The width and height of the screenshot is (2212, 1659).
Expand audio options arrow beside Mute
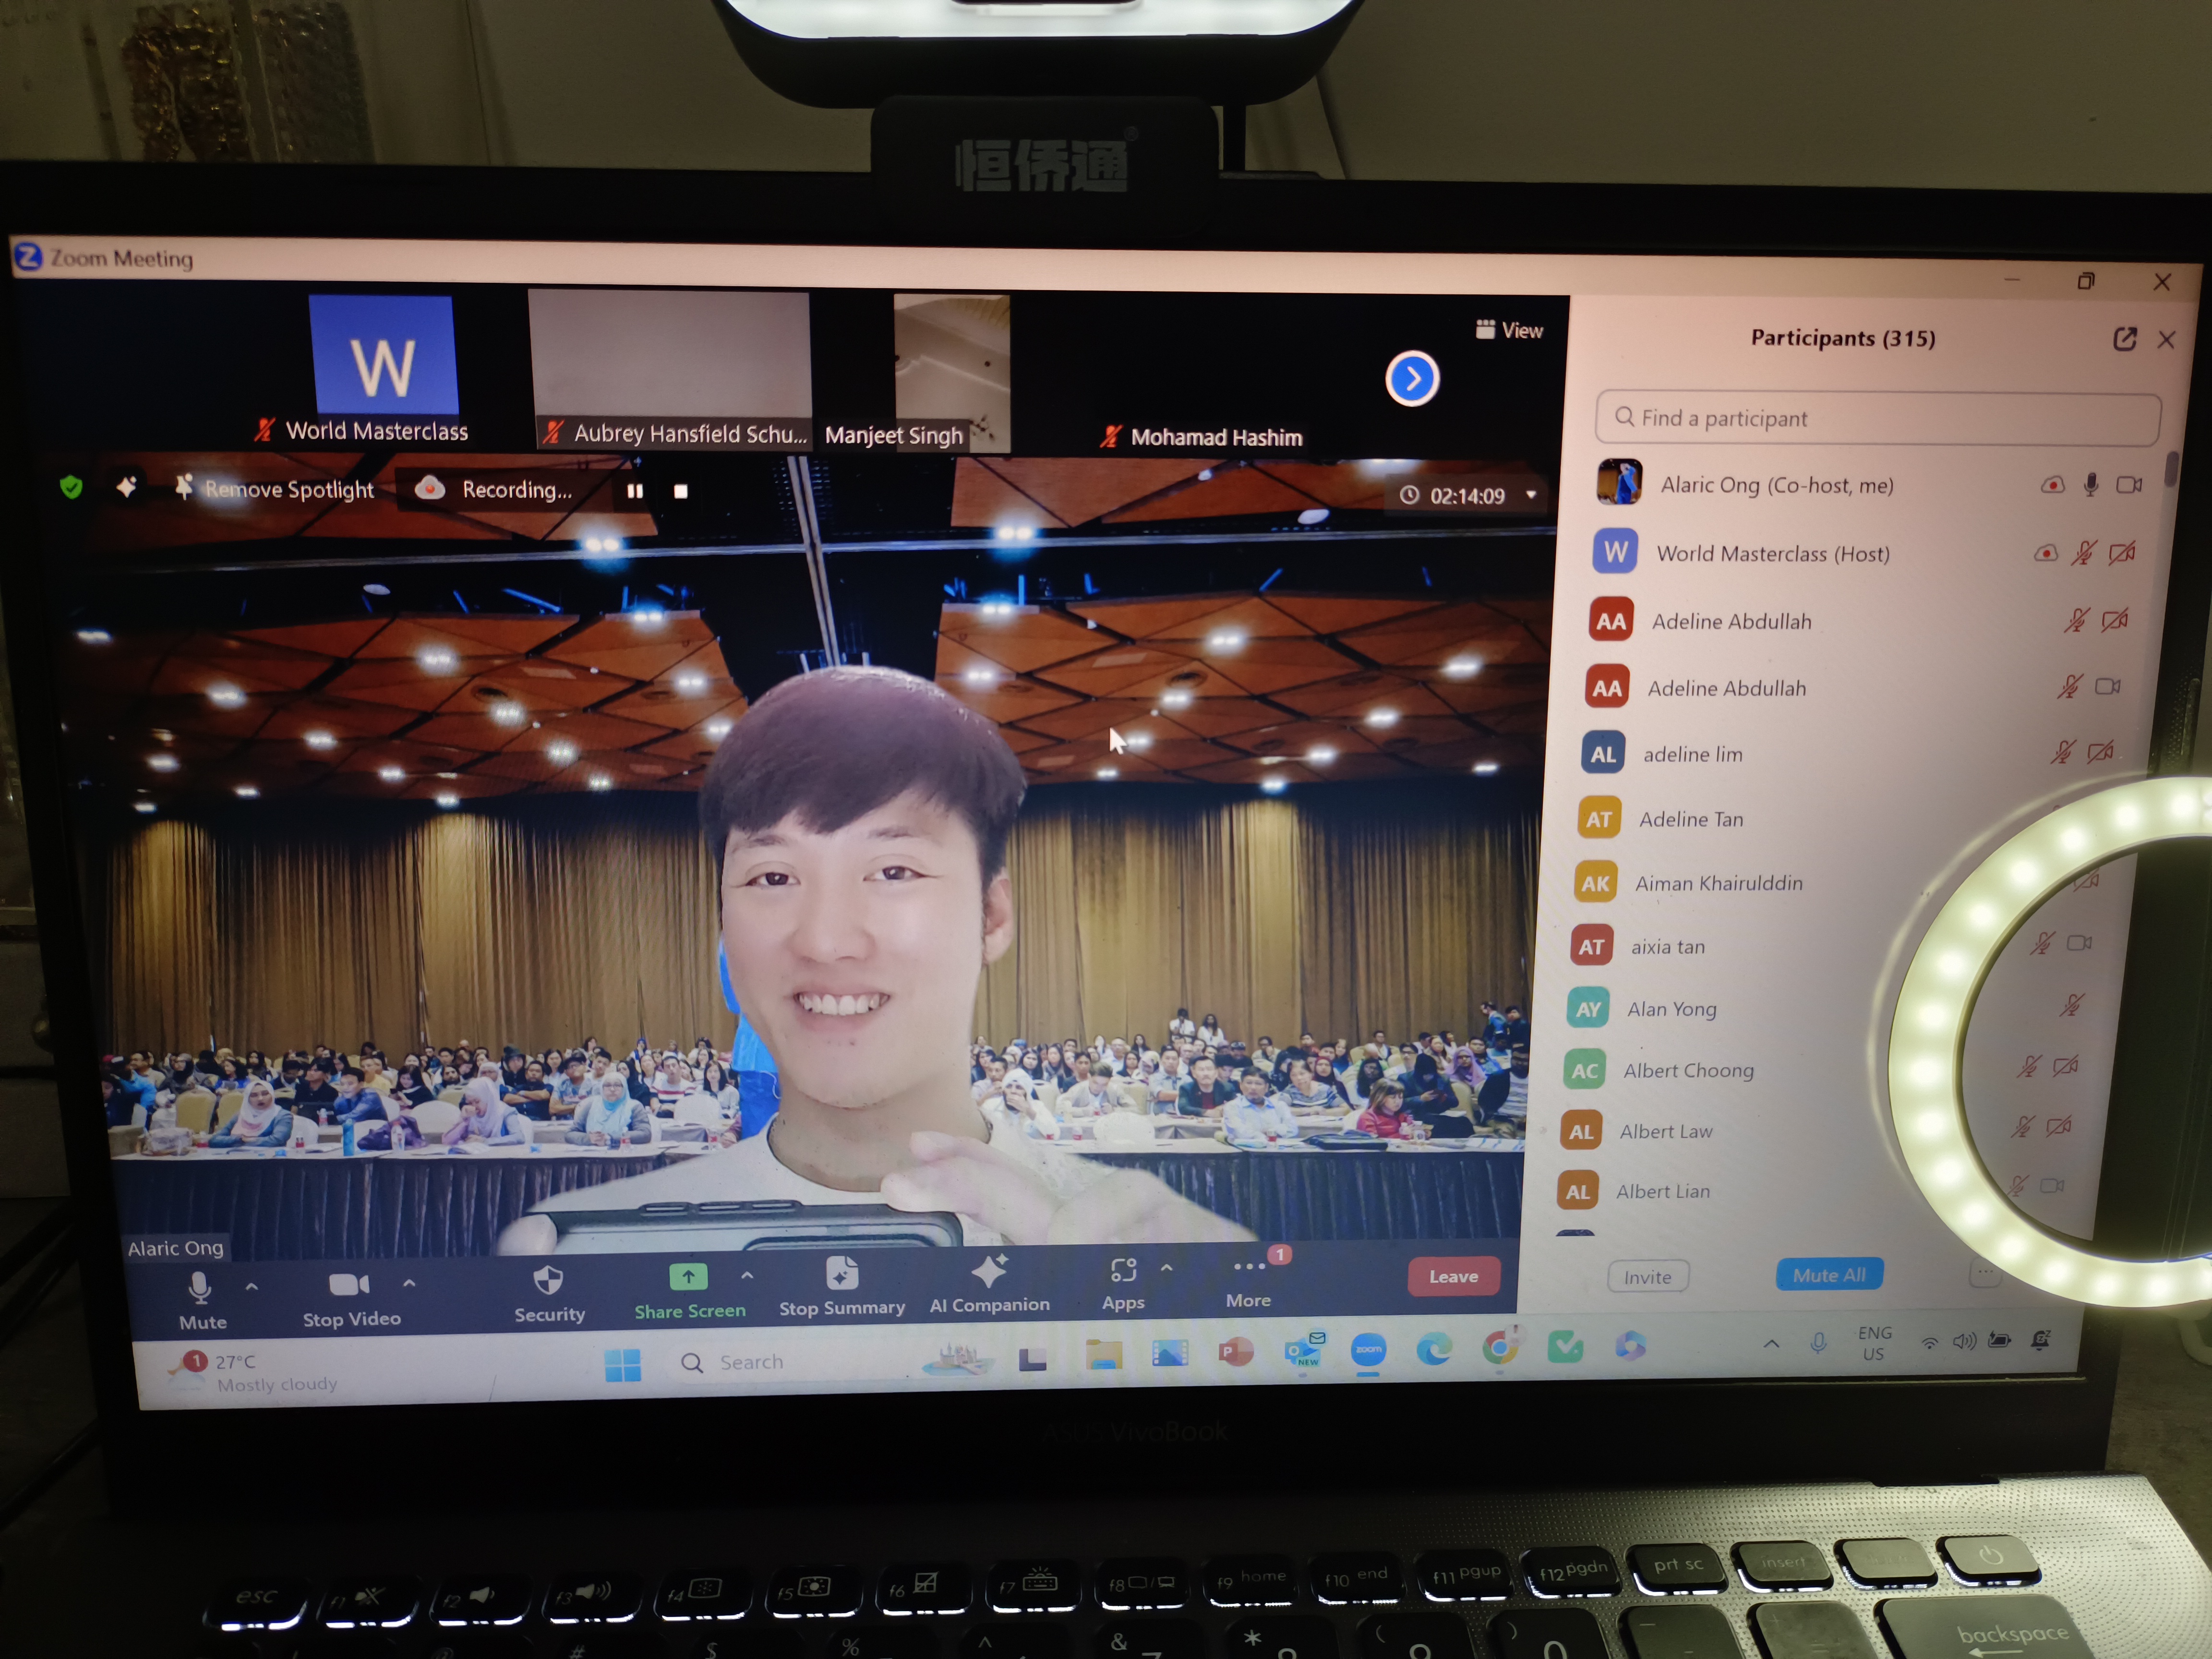[x=252, y=1287]
